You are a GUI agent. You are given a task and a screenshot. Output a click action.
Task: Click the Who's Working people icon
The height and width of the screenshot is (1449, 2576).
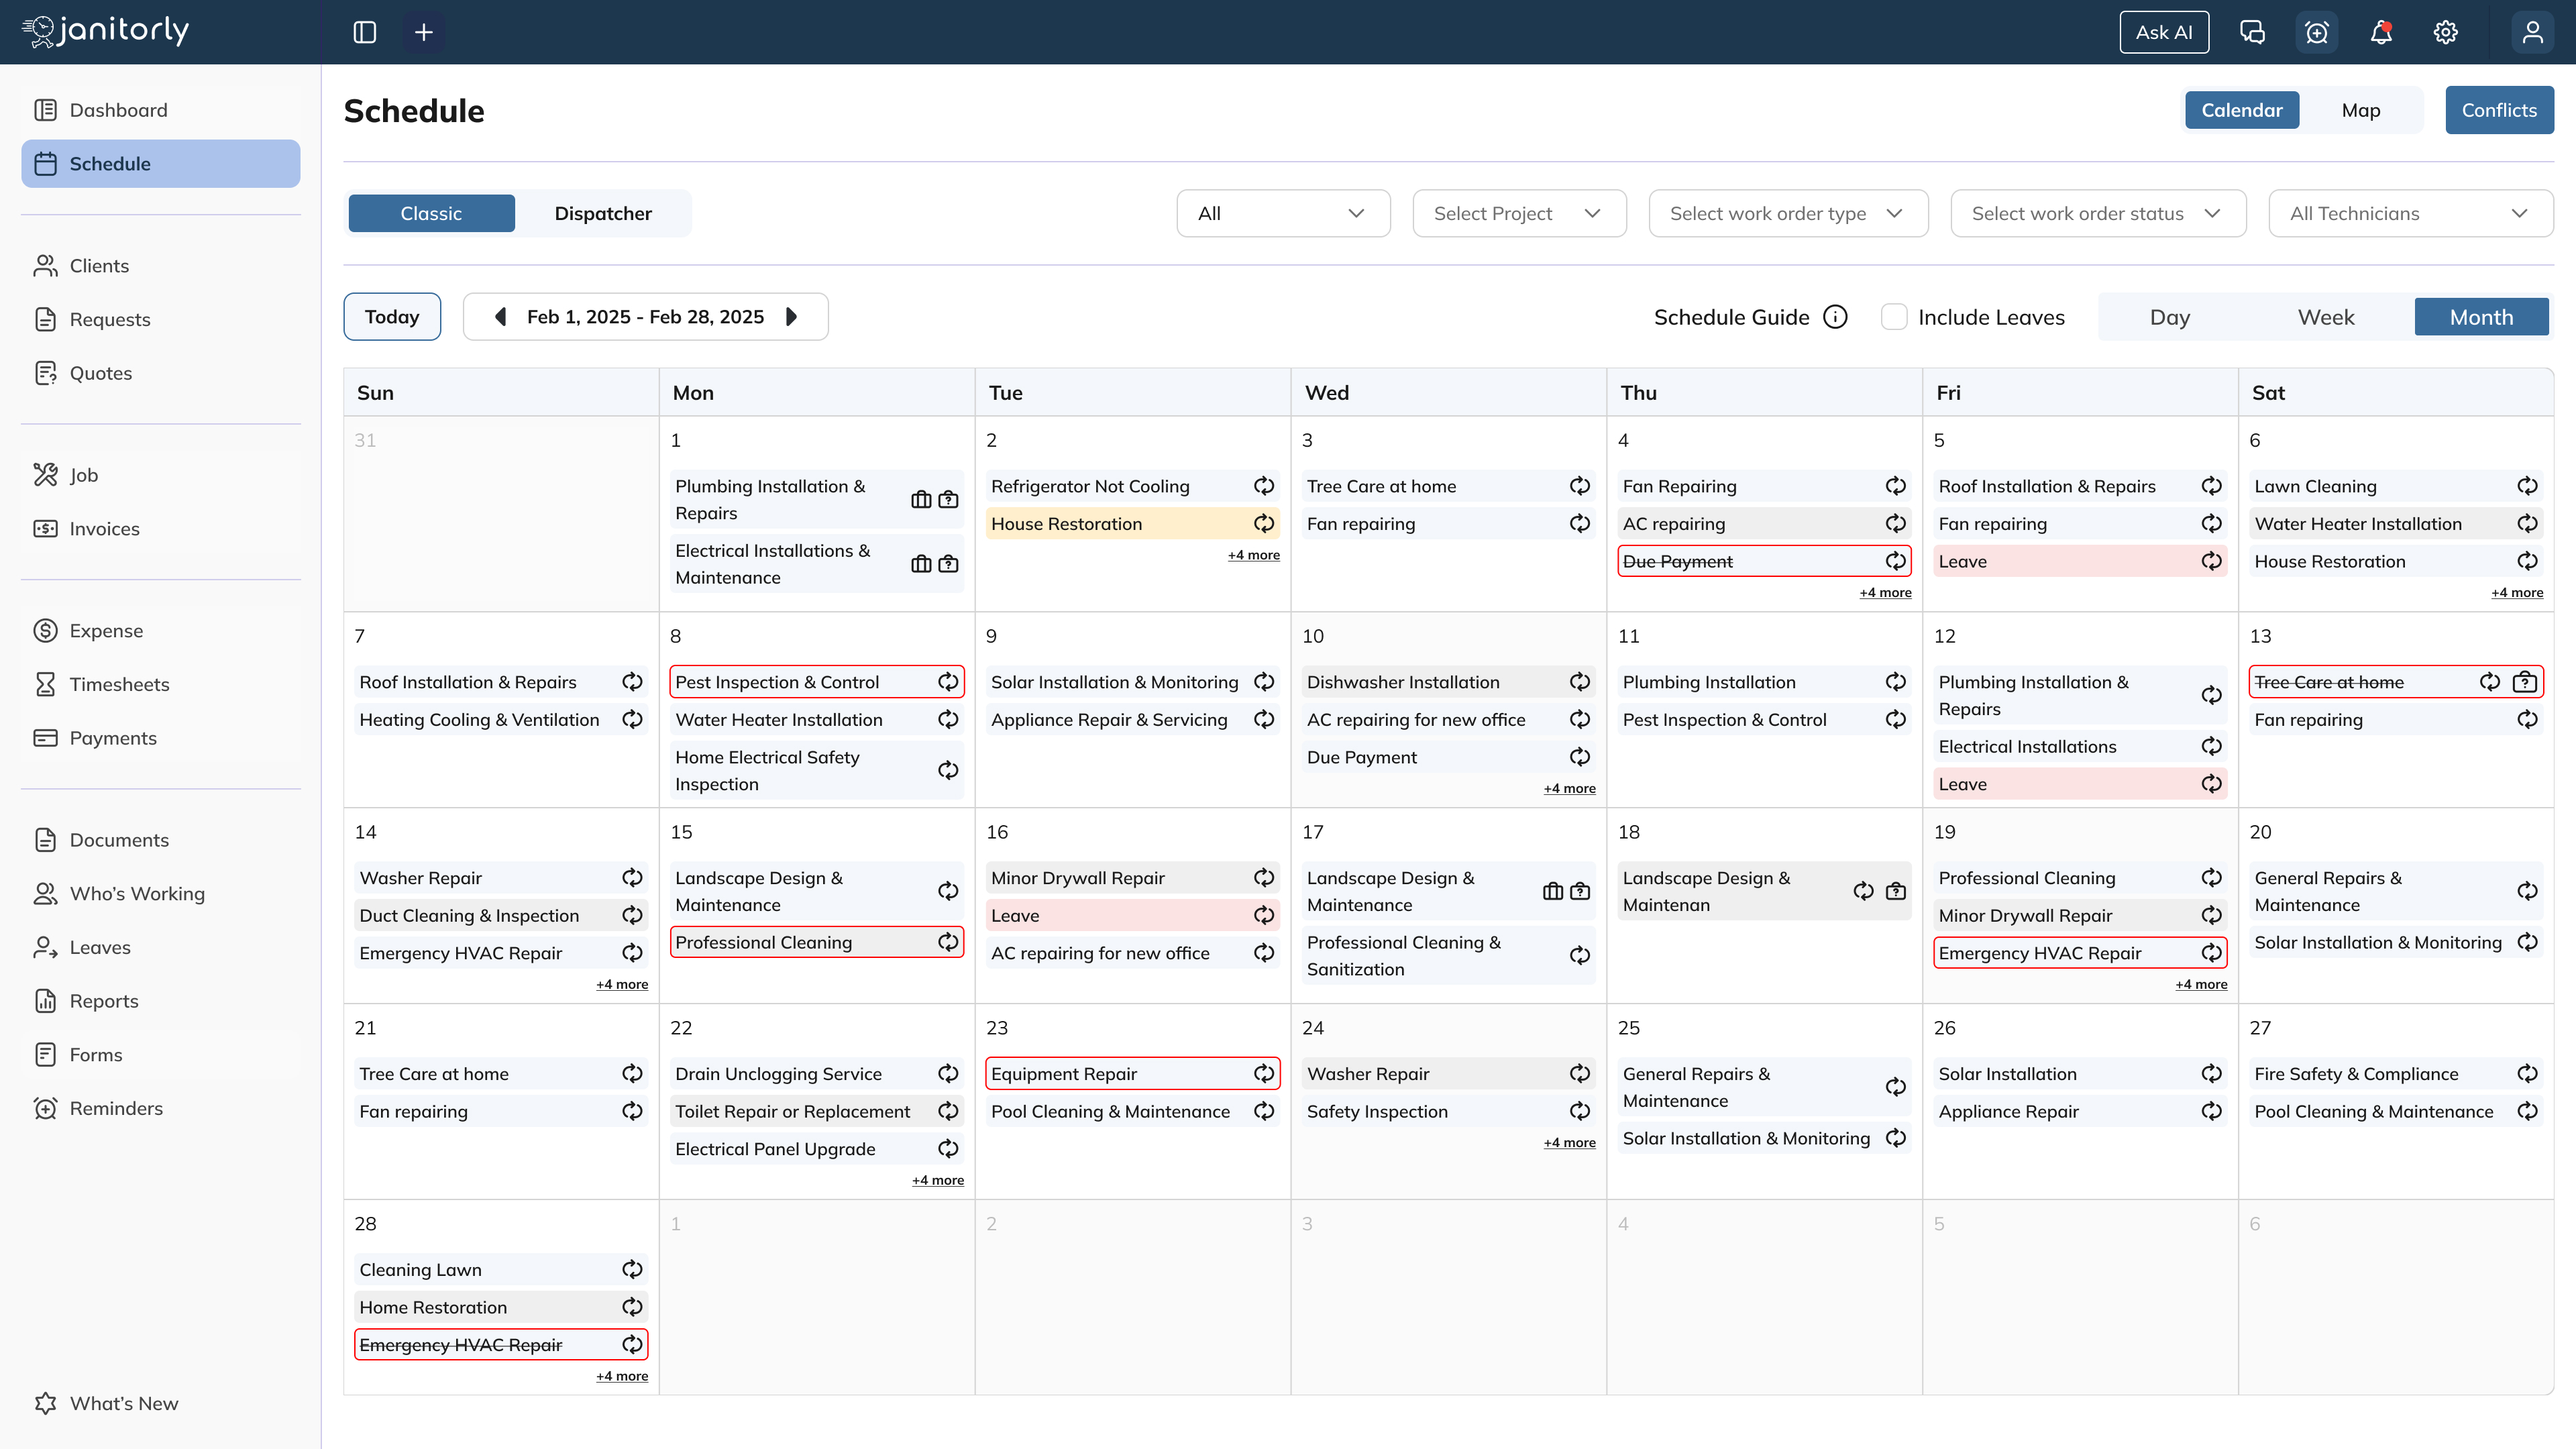(x=45, y=894)
